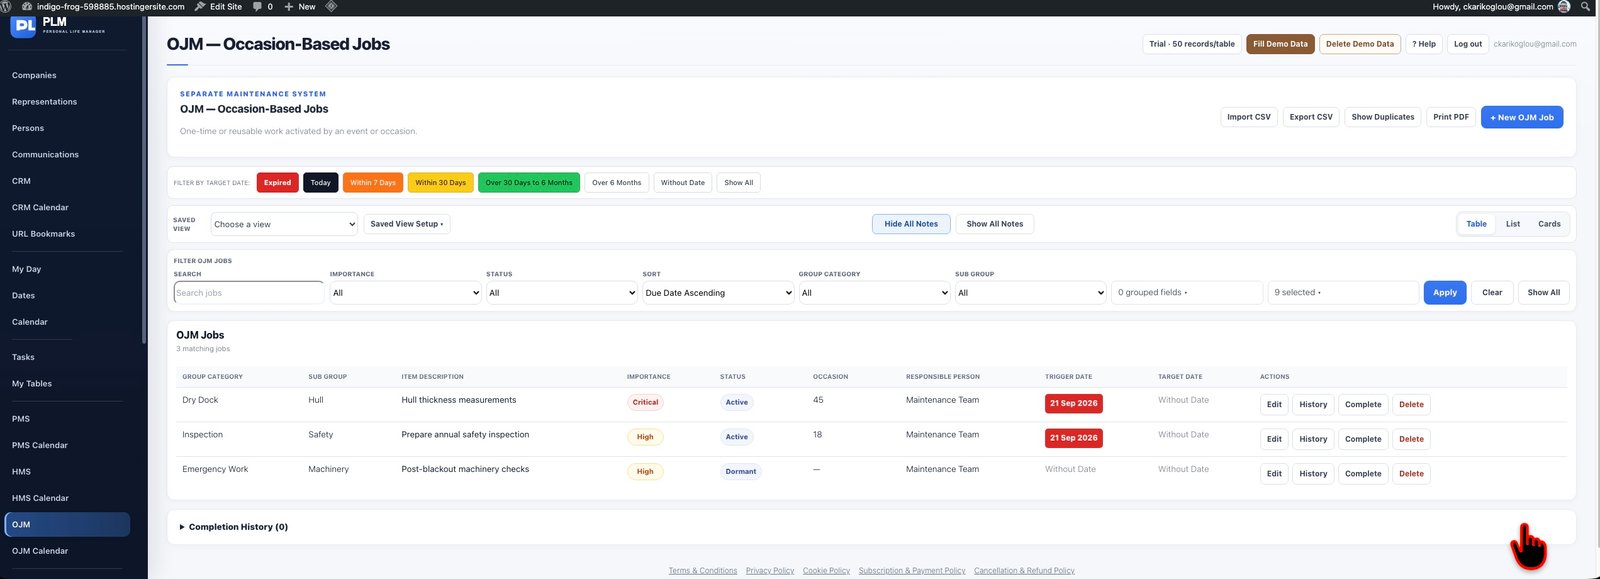Open the Status filter dropdown
Viewport: 1600px width, 579px height.
pos(562,293)
